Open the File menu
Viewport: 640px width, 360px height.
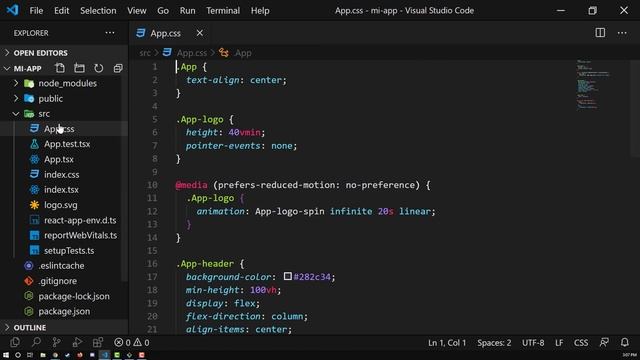coord(36,11)
